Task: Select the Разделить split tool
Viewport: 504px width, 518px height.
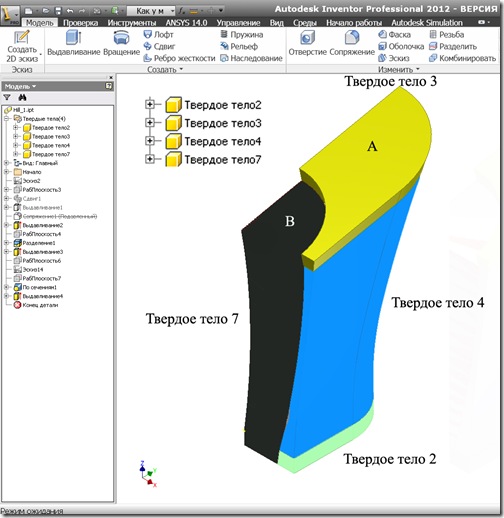Action: (453, 46)
